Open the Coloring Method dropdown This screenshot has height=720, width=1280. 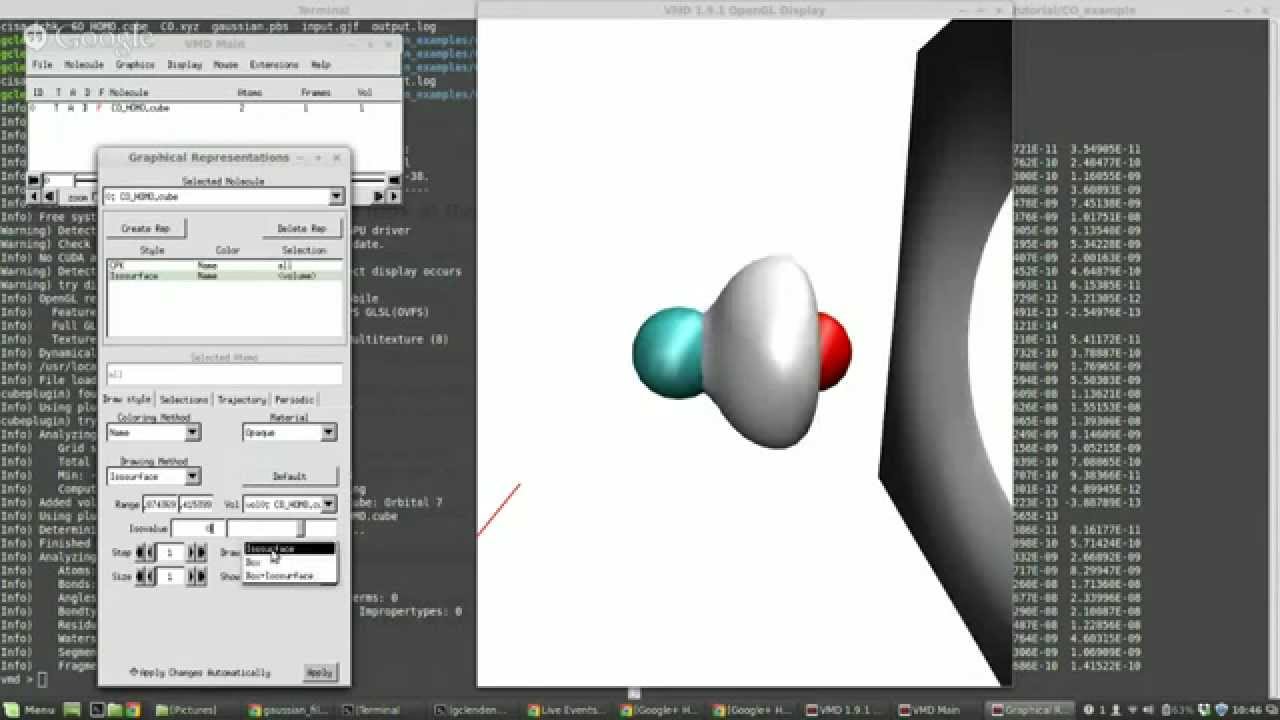coord(154,433)
